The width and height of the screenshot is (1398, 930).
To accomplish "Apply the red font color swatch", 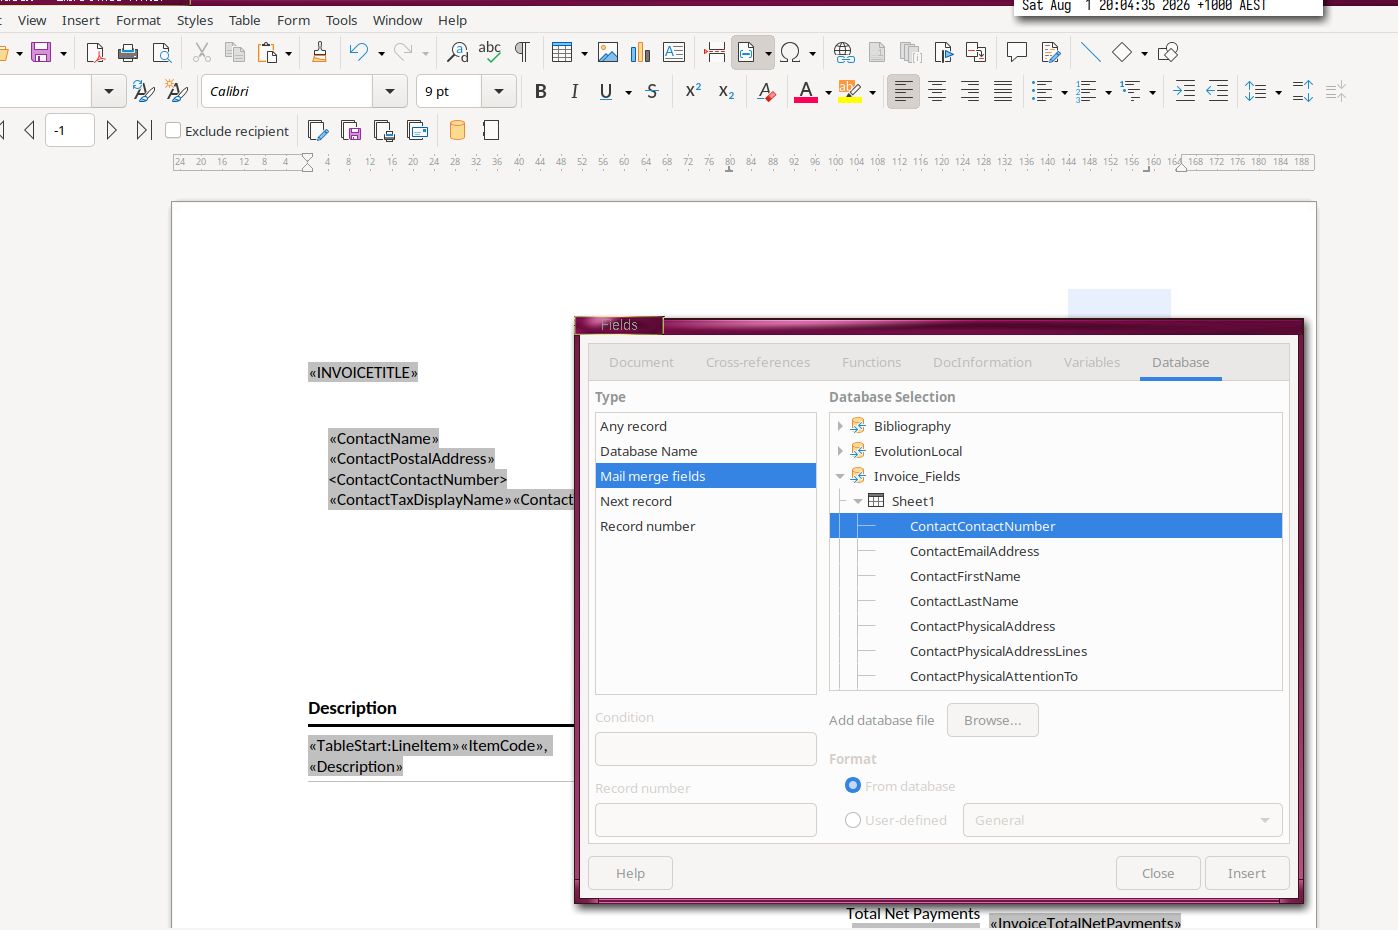I will [x=805, y=91].
